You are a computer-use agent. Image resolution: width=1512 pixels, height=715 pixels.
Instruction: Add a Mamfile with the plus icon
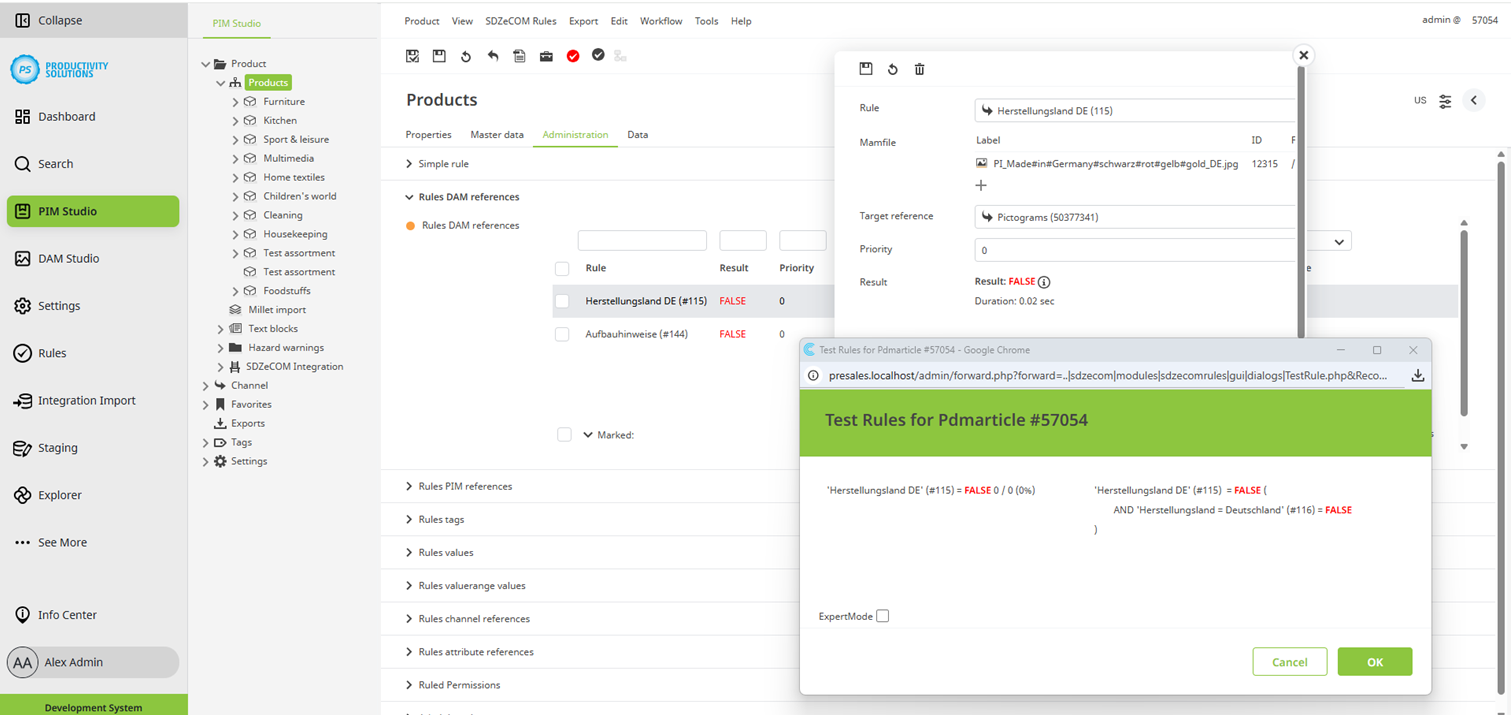(x=981, y=185)
